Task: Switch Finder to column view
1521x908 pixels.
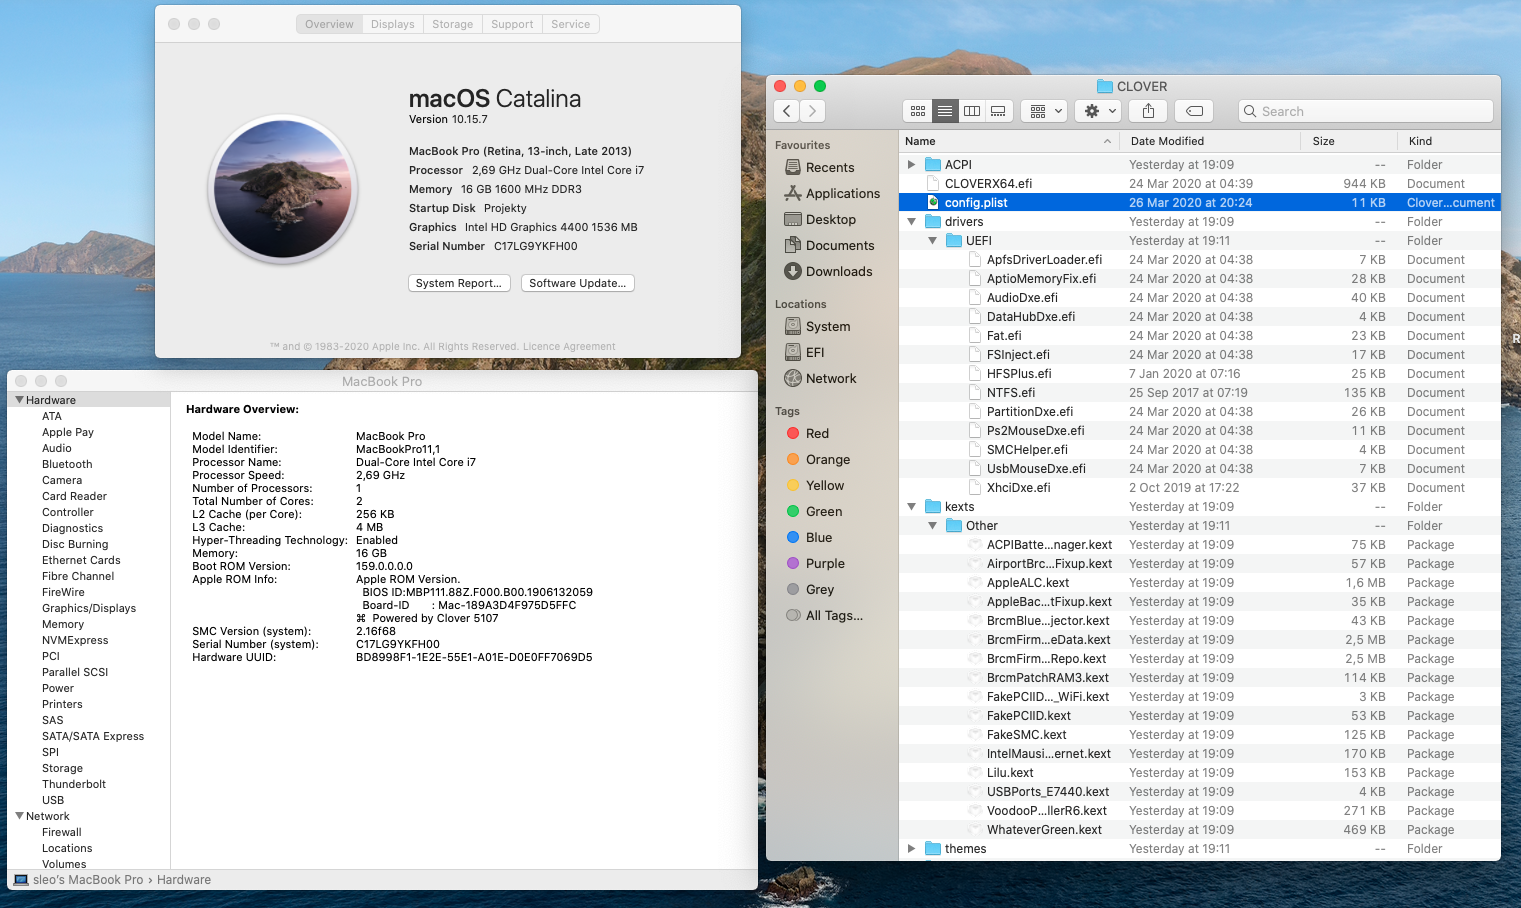Action: pos(972,111)
